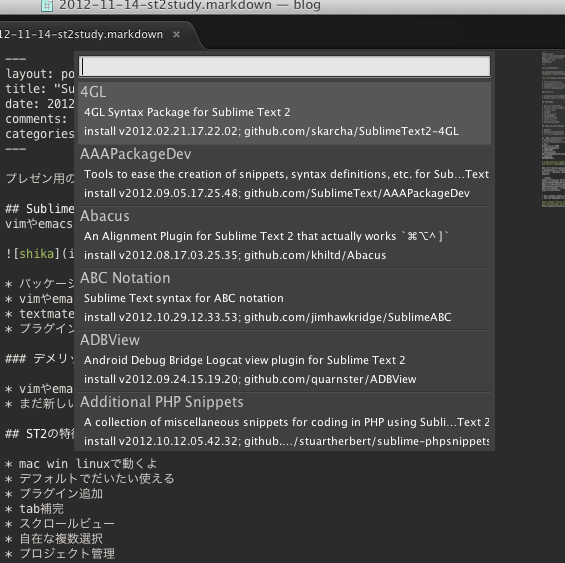Click the markdown file icon in title bar
The width and height of the screenshot is (565, 563).
pyautogui.click(x=47, y=5)
